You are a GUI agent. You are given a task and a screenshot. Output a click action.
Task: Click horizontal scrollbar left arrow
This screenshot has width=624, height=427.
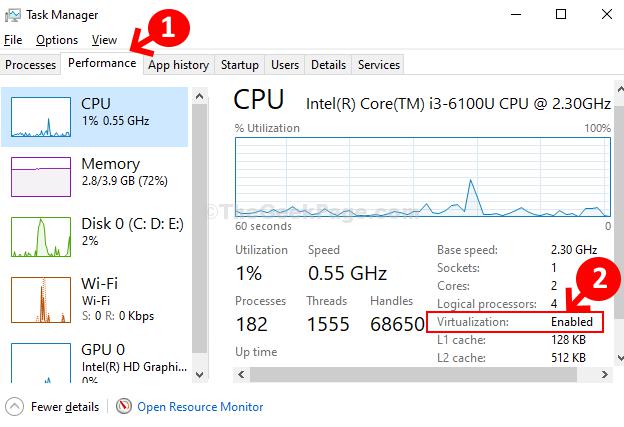[241, 374]
